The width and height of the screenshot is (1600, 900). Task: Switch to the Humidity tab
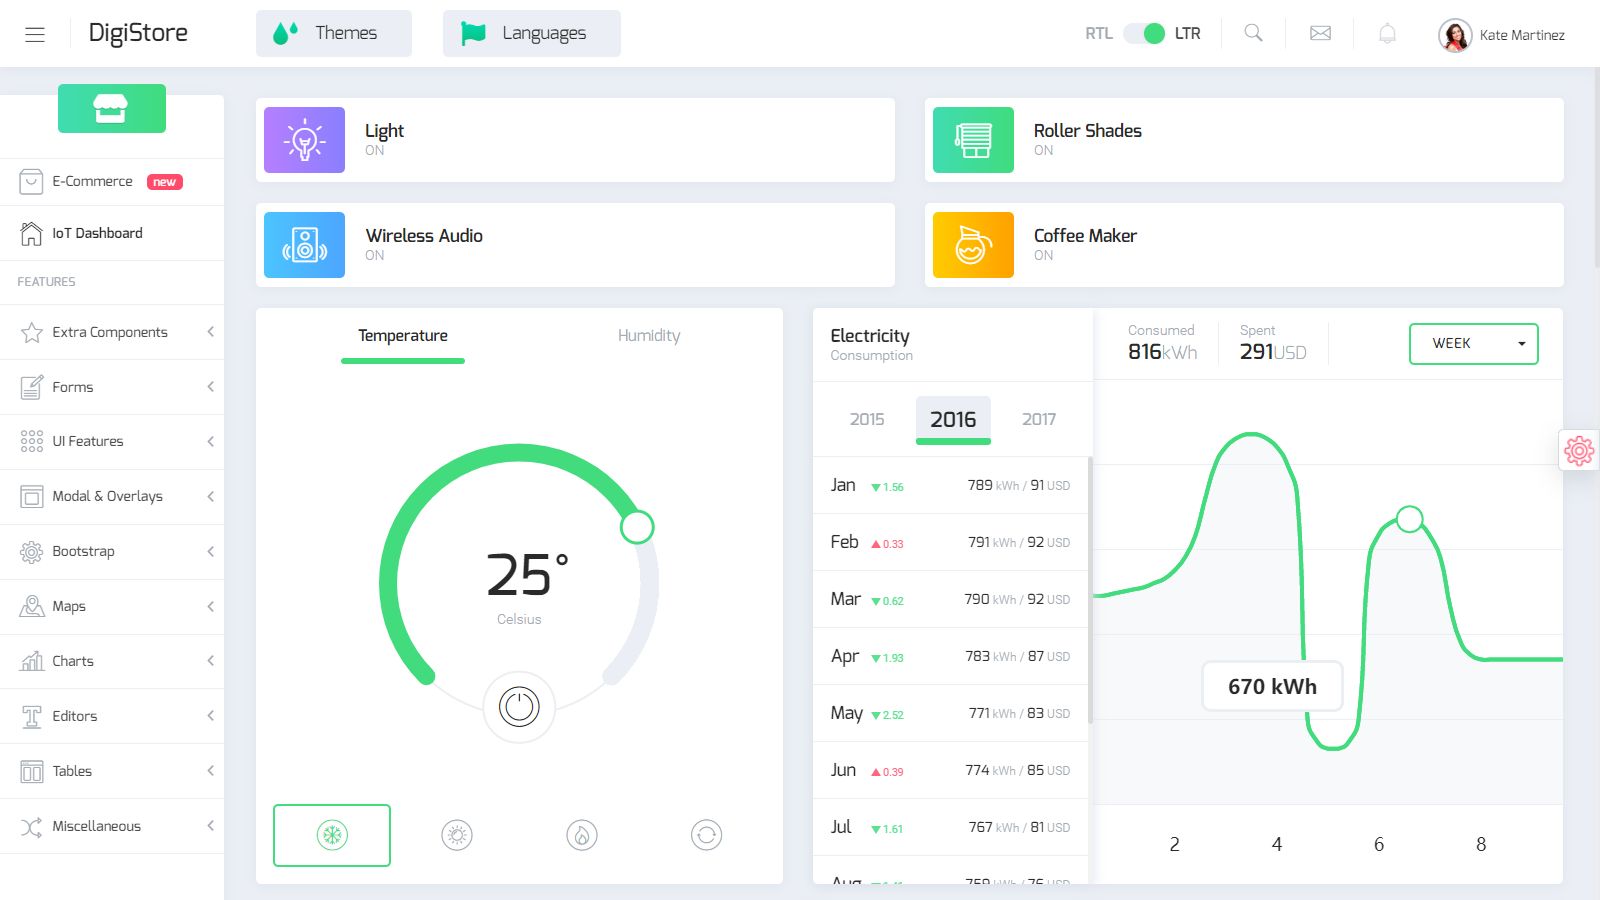[x=649, y=336]
